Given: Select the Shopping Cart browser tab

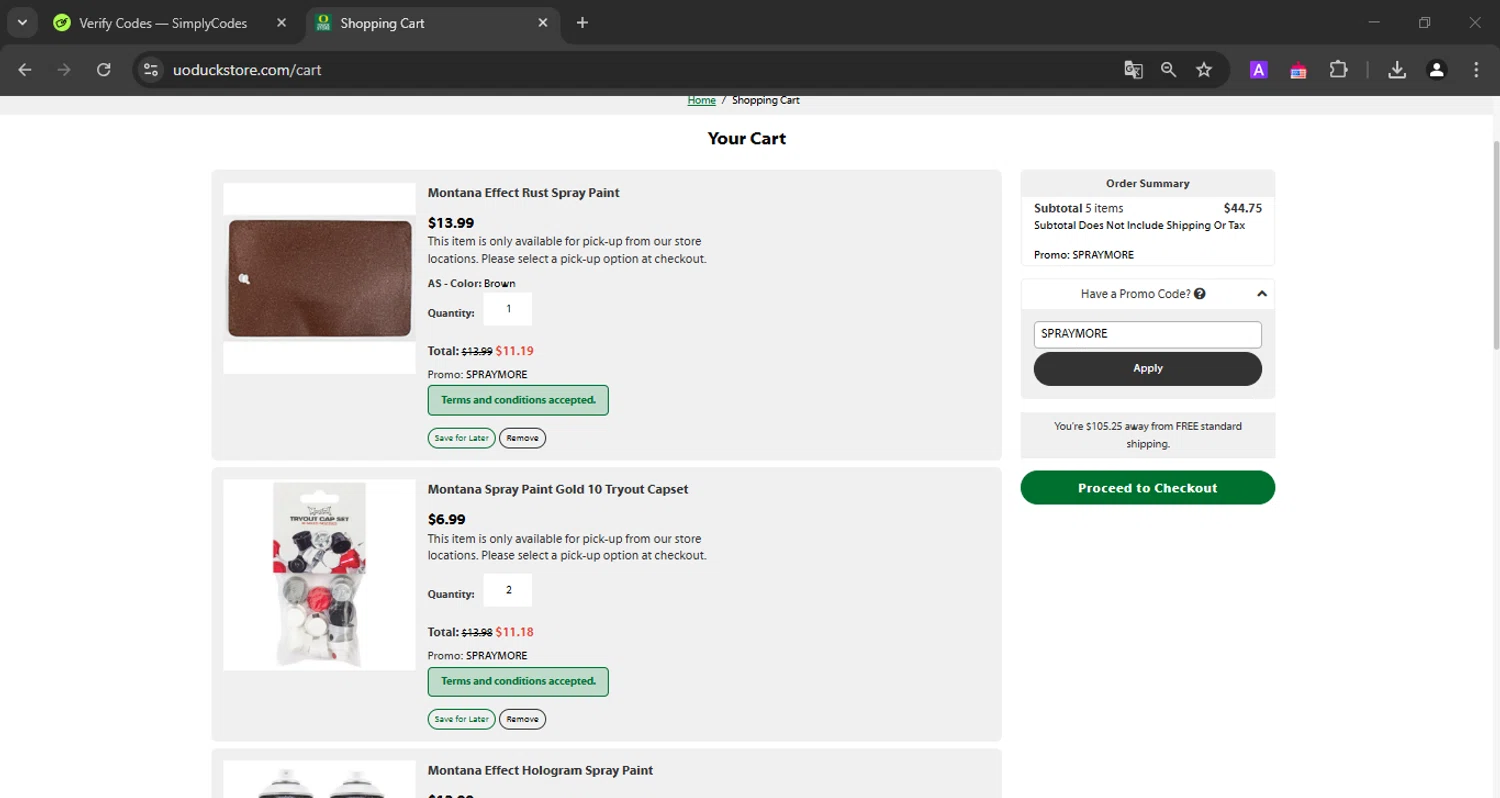Looking at the screenshot, I should pos(433,23).
